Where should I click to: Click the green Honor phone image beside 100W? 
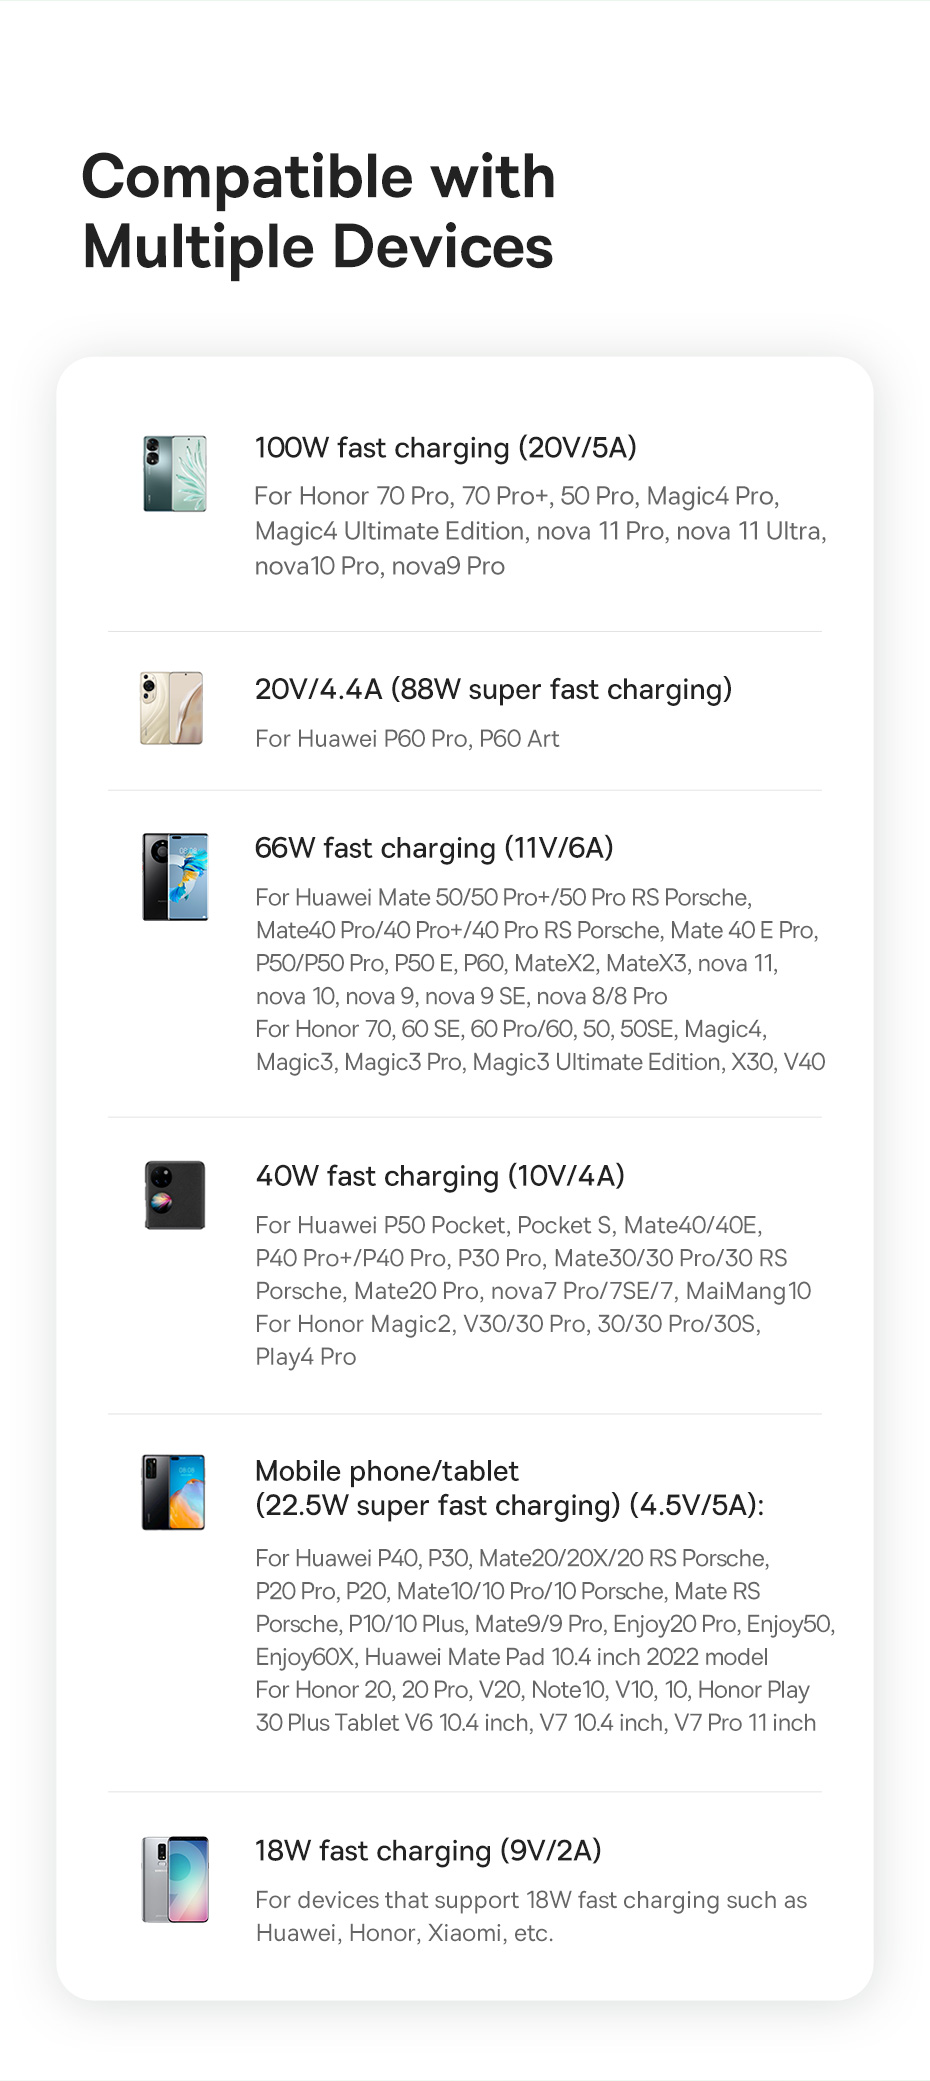[x=175, y=474]
